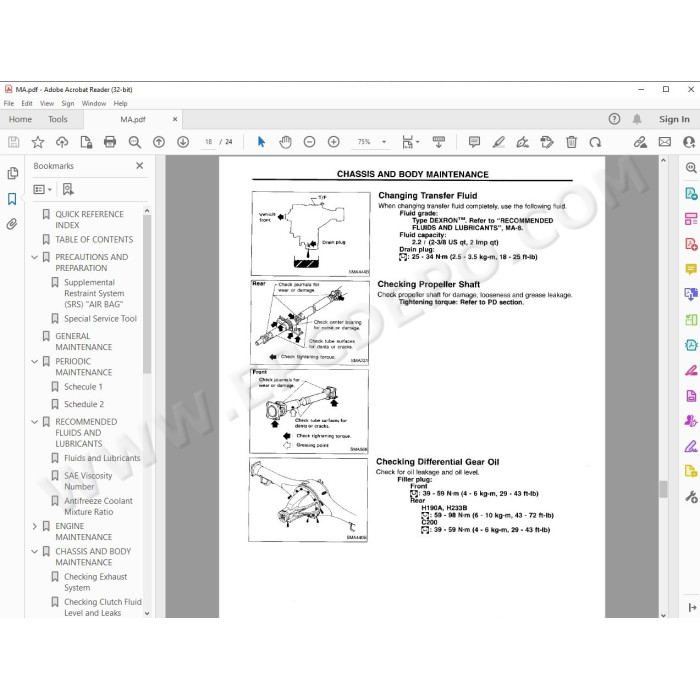Close the MA.pdf document tab

click(175, 119)
